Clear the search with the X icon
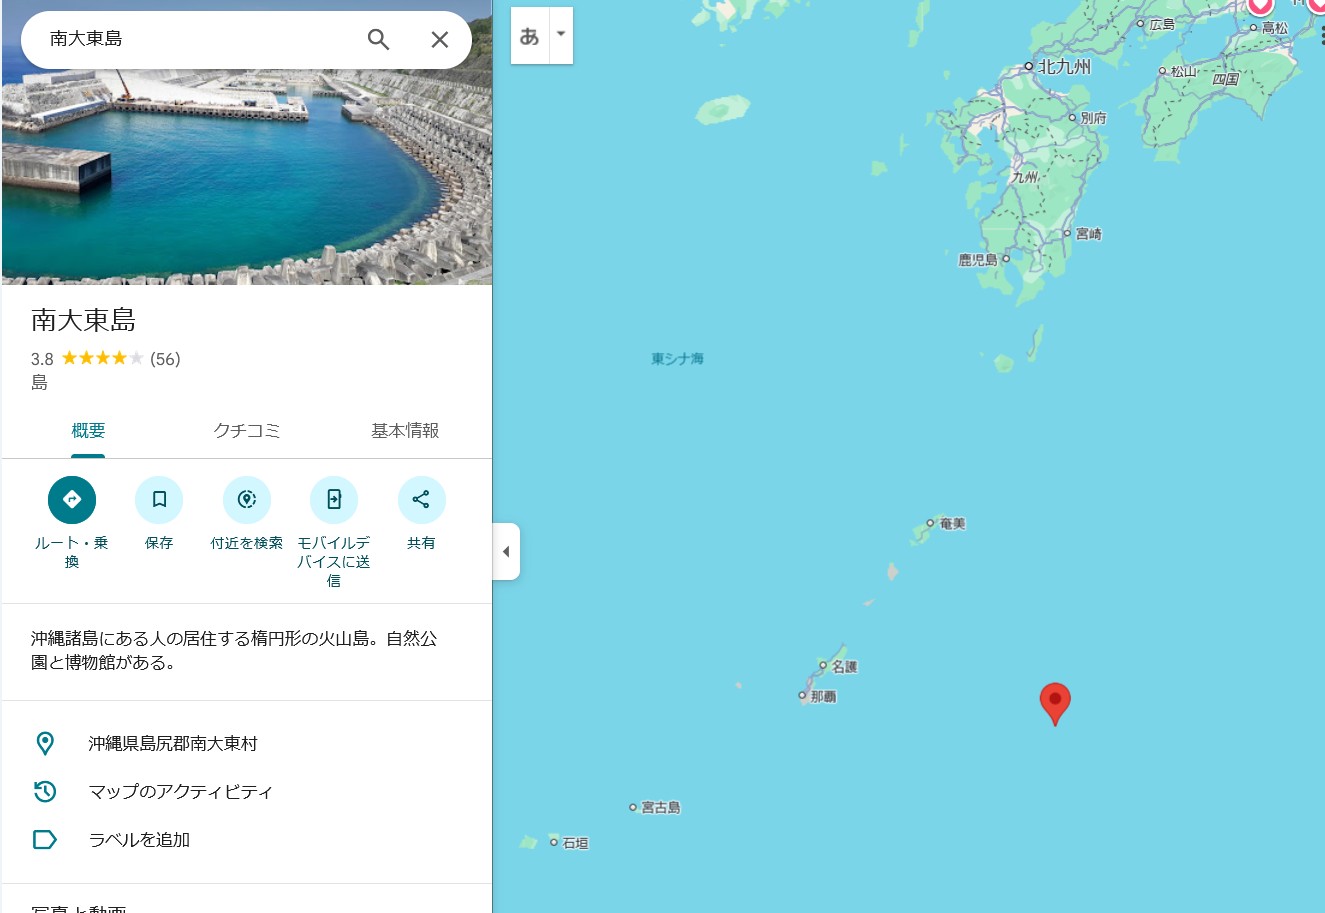The height and width of the screenshot is (913, 1325). coord(439,39)
